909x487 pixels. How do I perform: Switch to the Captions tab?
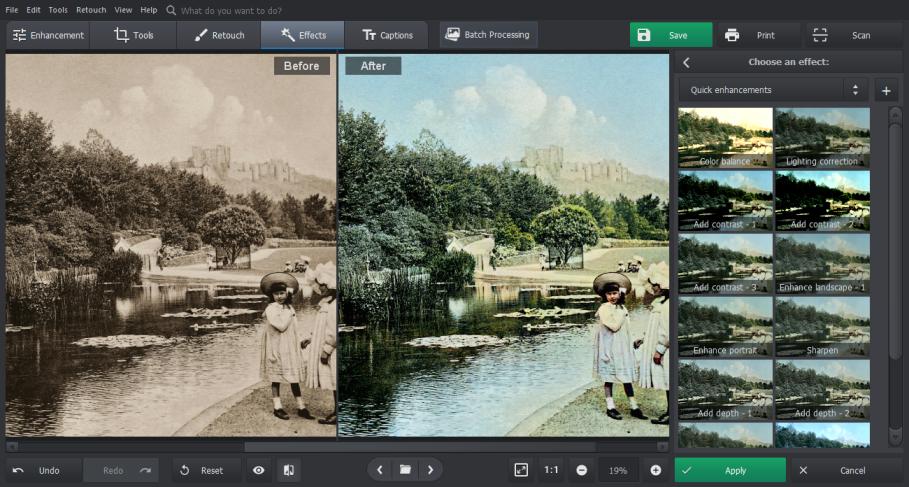pos(387,35)
